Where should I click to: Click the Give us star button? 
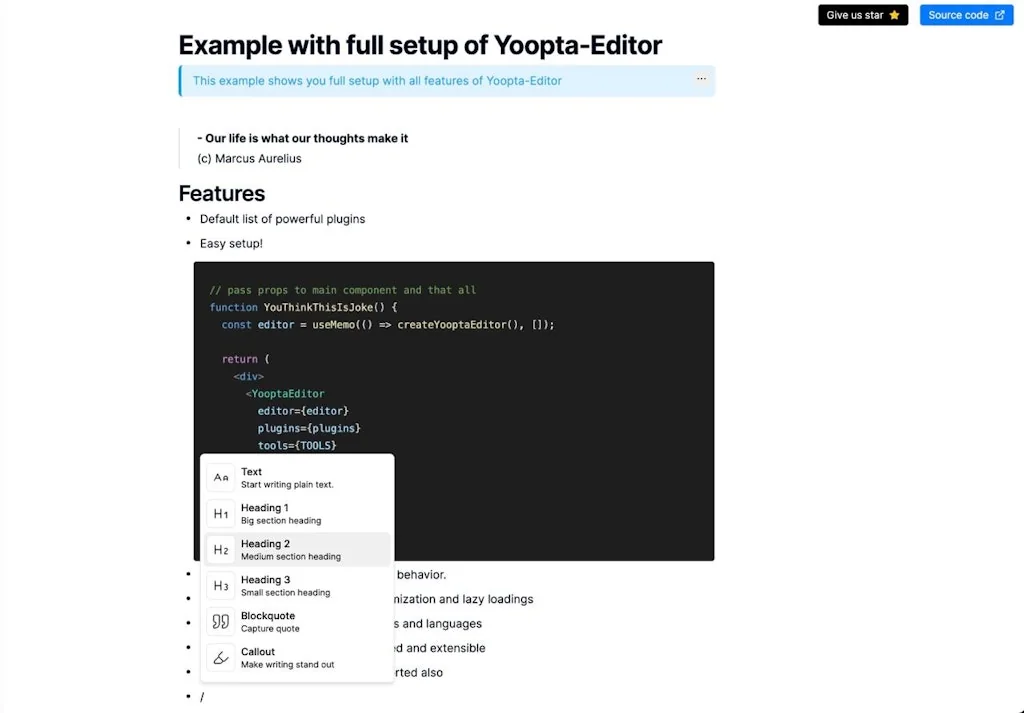(862, 15)
